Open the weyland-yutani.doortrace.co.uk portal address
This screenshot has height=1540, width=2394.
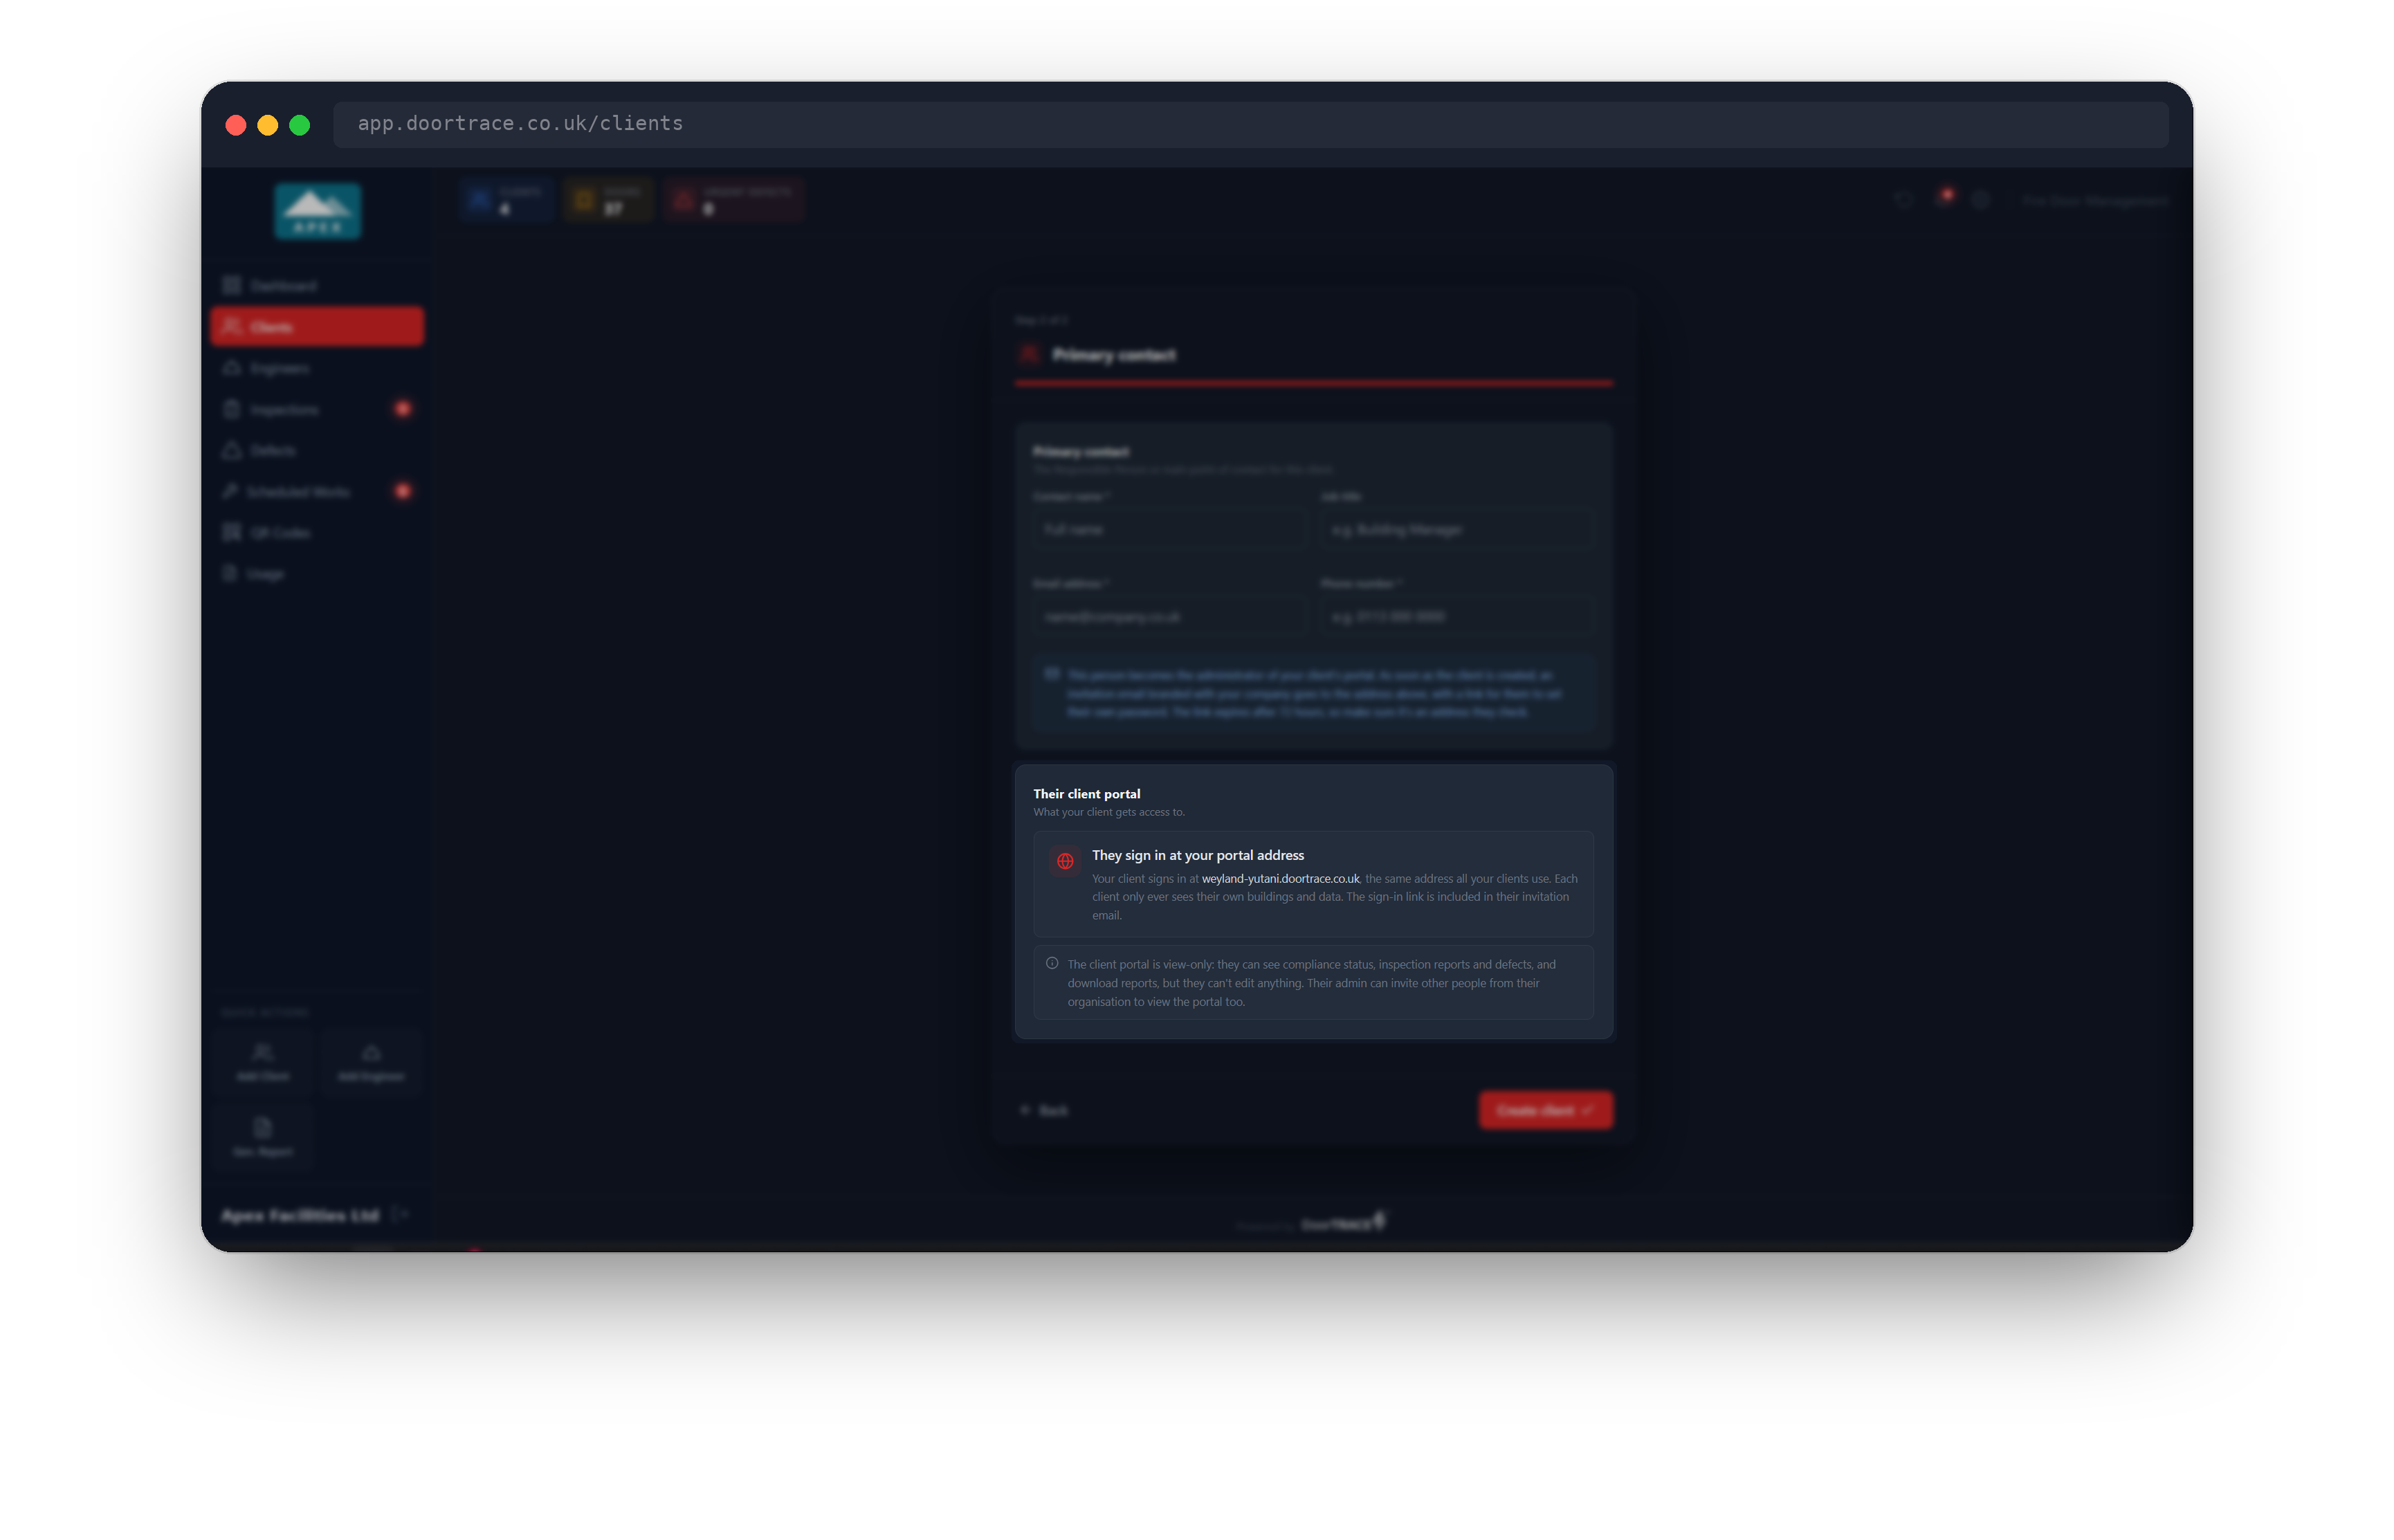point(1280,879)
